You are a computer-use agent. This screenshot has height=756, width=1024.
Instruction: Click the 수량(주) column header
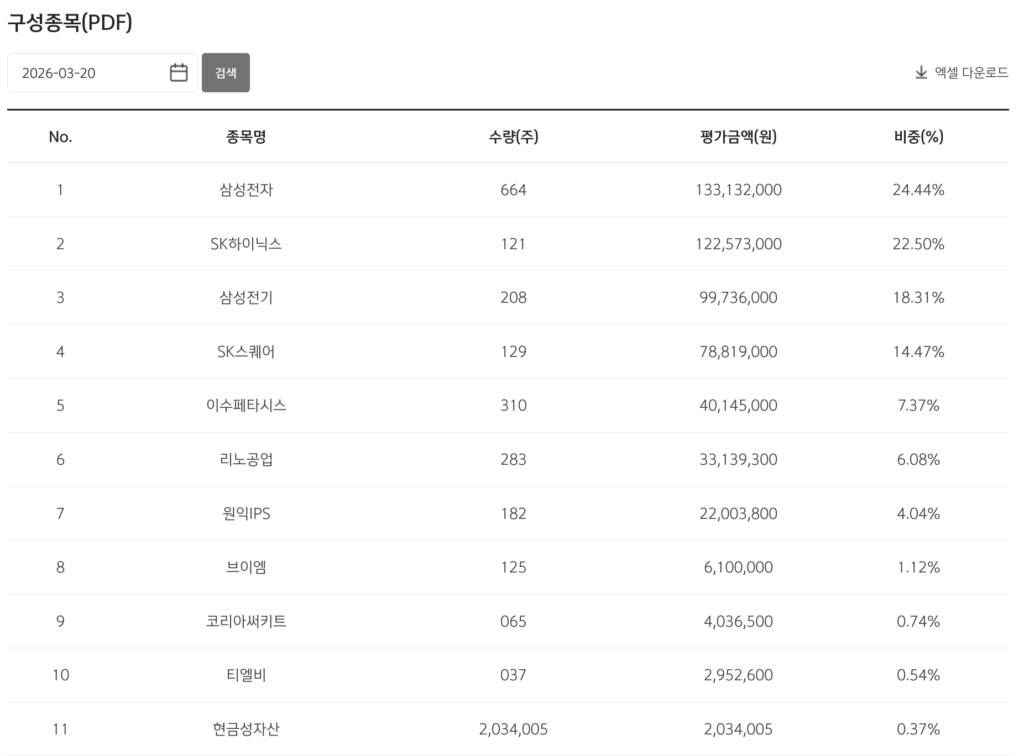[513, 137]
